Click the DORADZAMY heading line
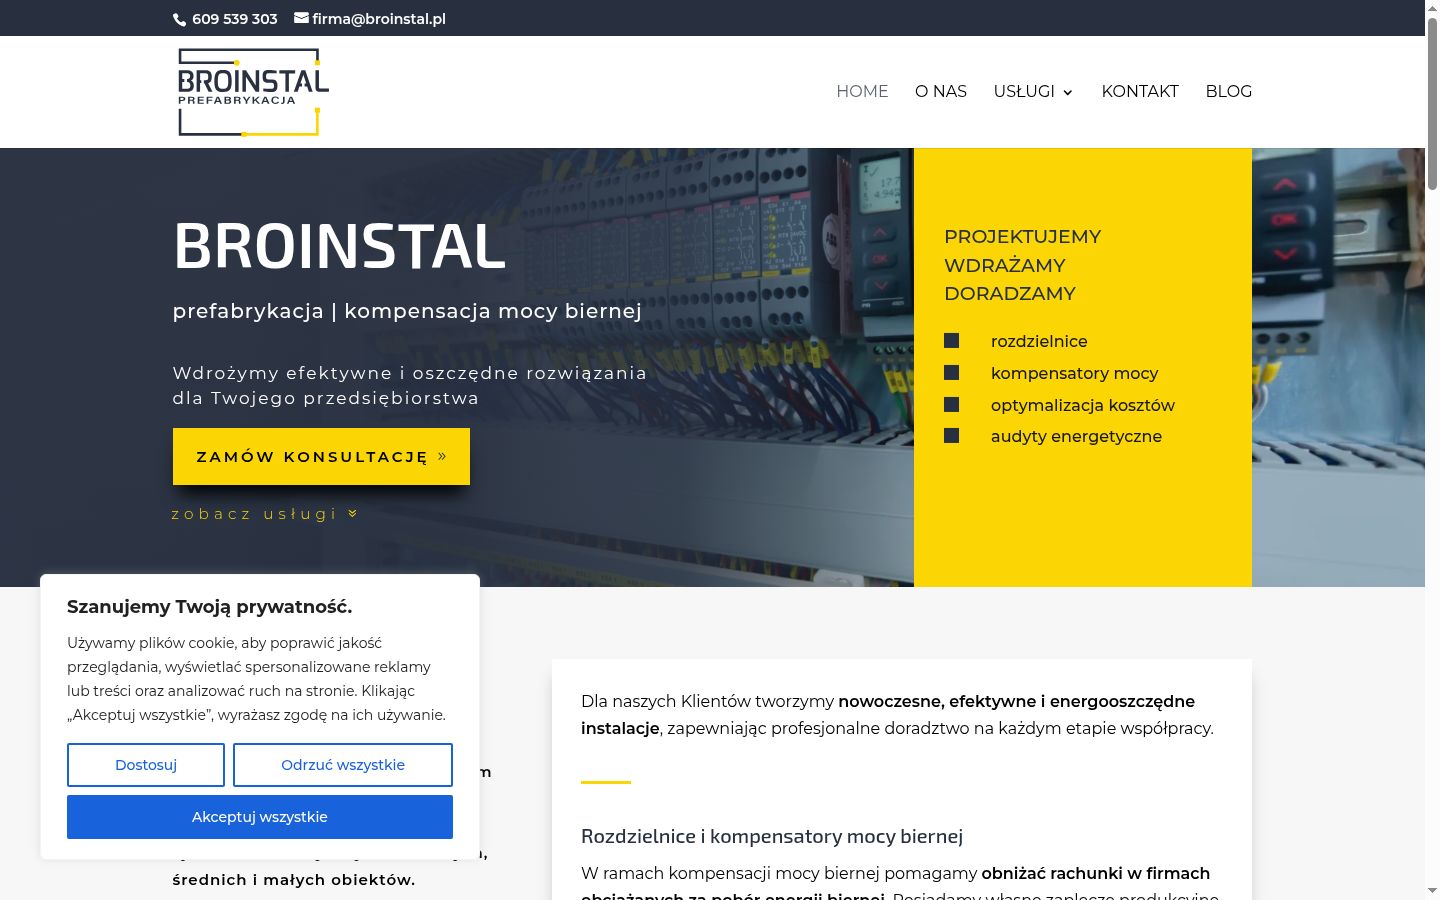 (1010, 293)
